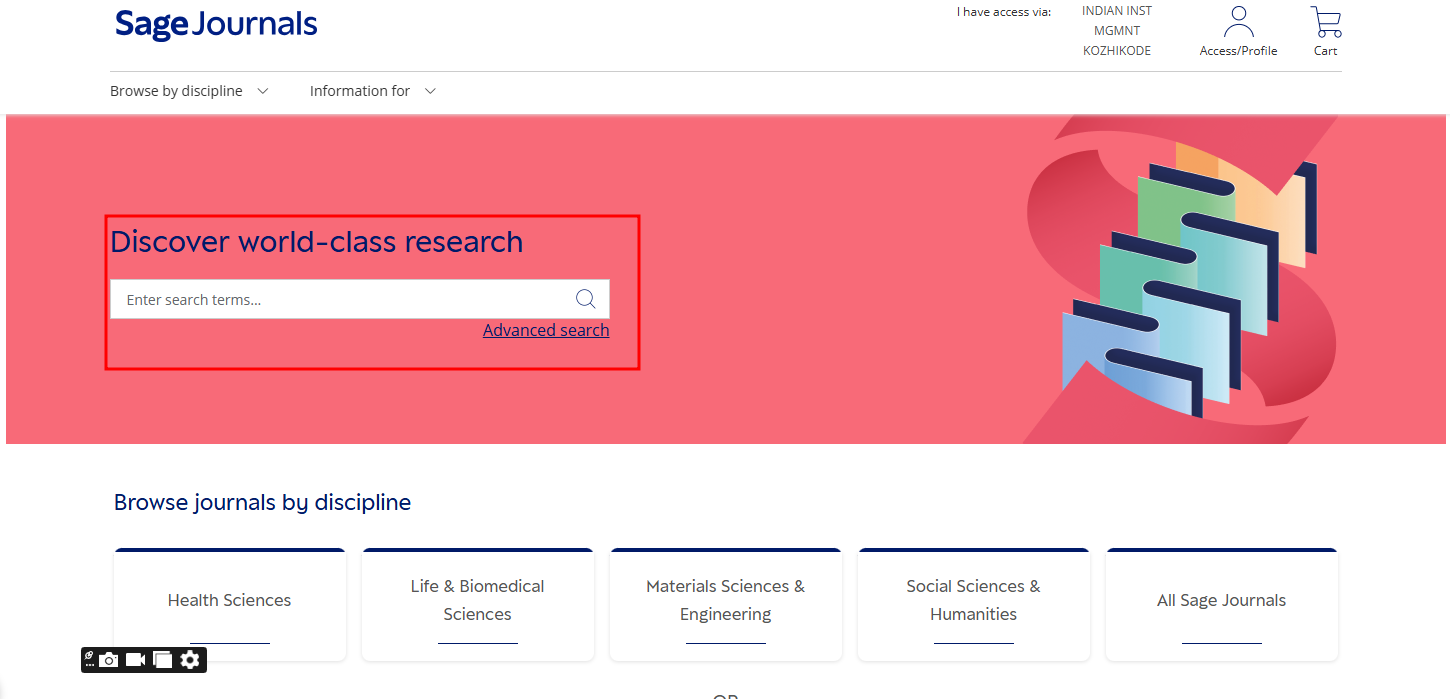Open the capture tool settings gear
The image size is (1450, 699).
[190, 660]
